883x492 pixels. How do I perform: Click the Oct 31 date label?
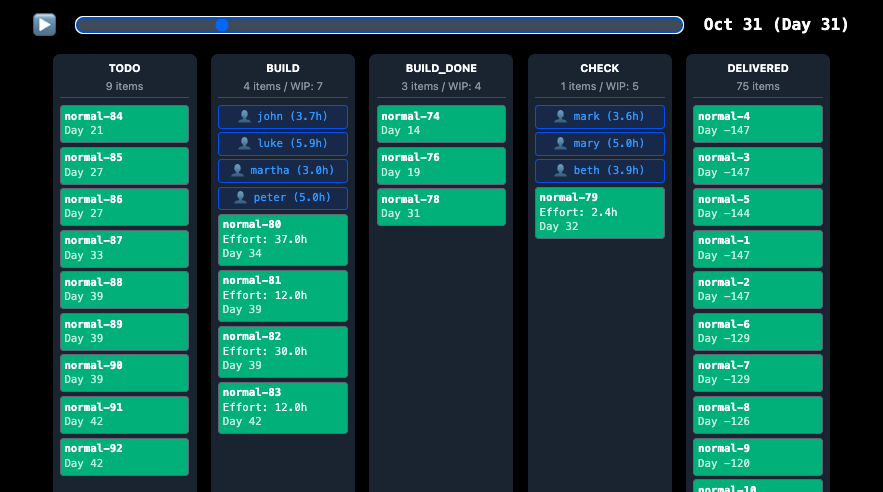point(775,25)
